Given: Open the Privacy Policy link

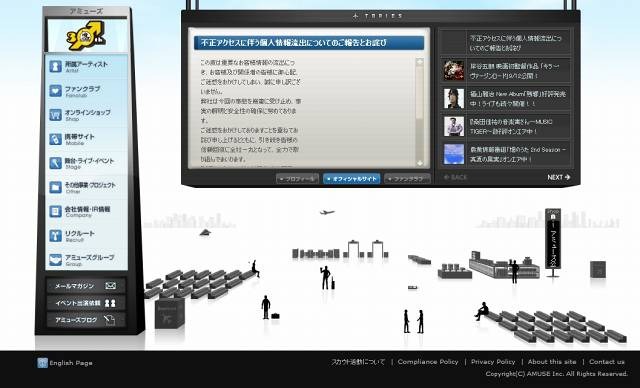Looking at the screenshot, I should coord(493,361).
